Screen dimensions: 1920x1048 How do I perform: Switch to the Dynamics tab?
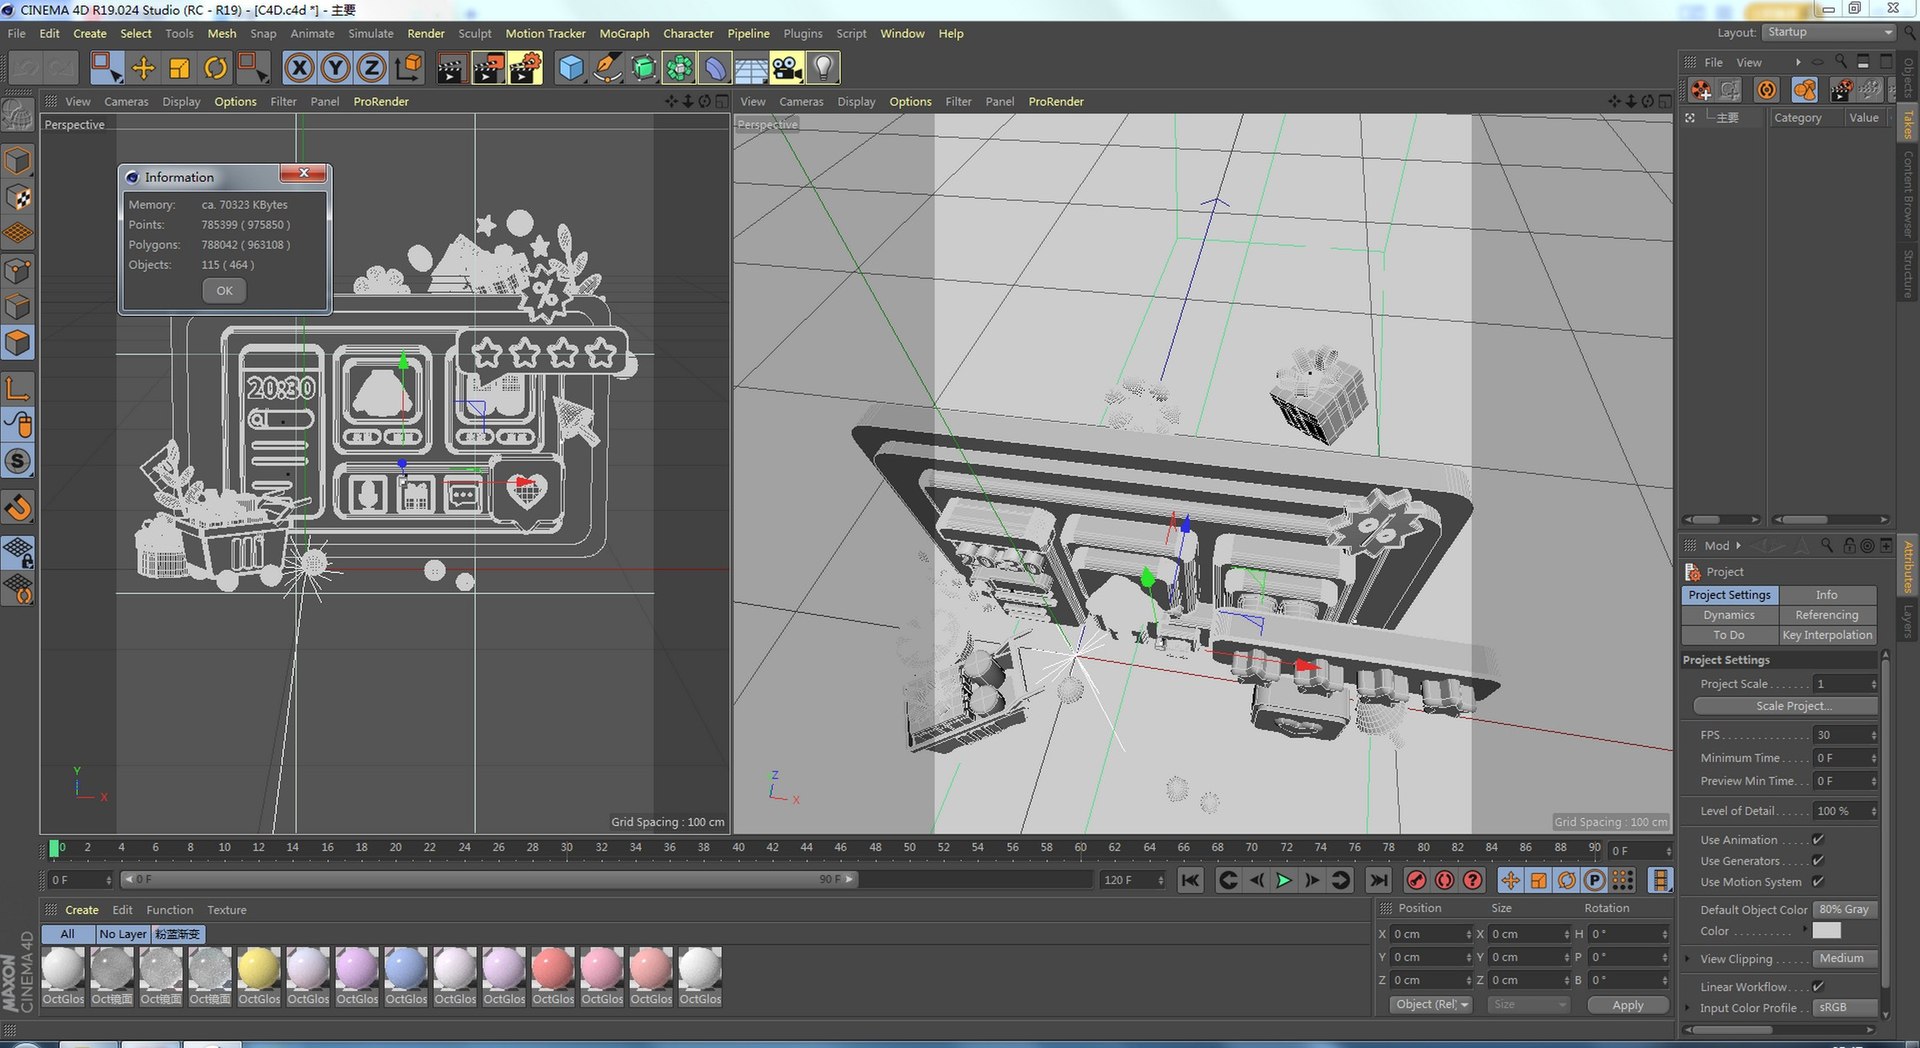coord(1729,615)
